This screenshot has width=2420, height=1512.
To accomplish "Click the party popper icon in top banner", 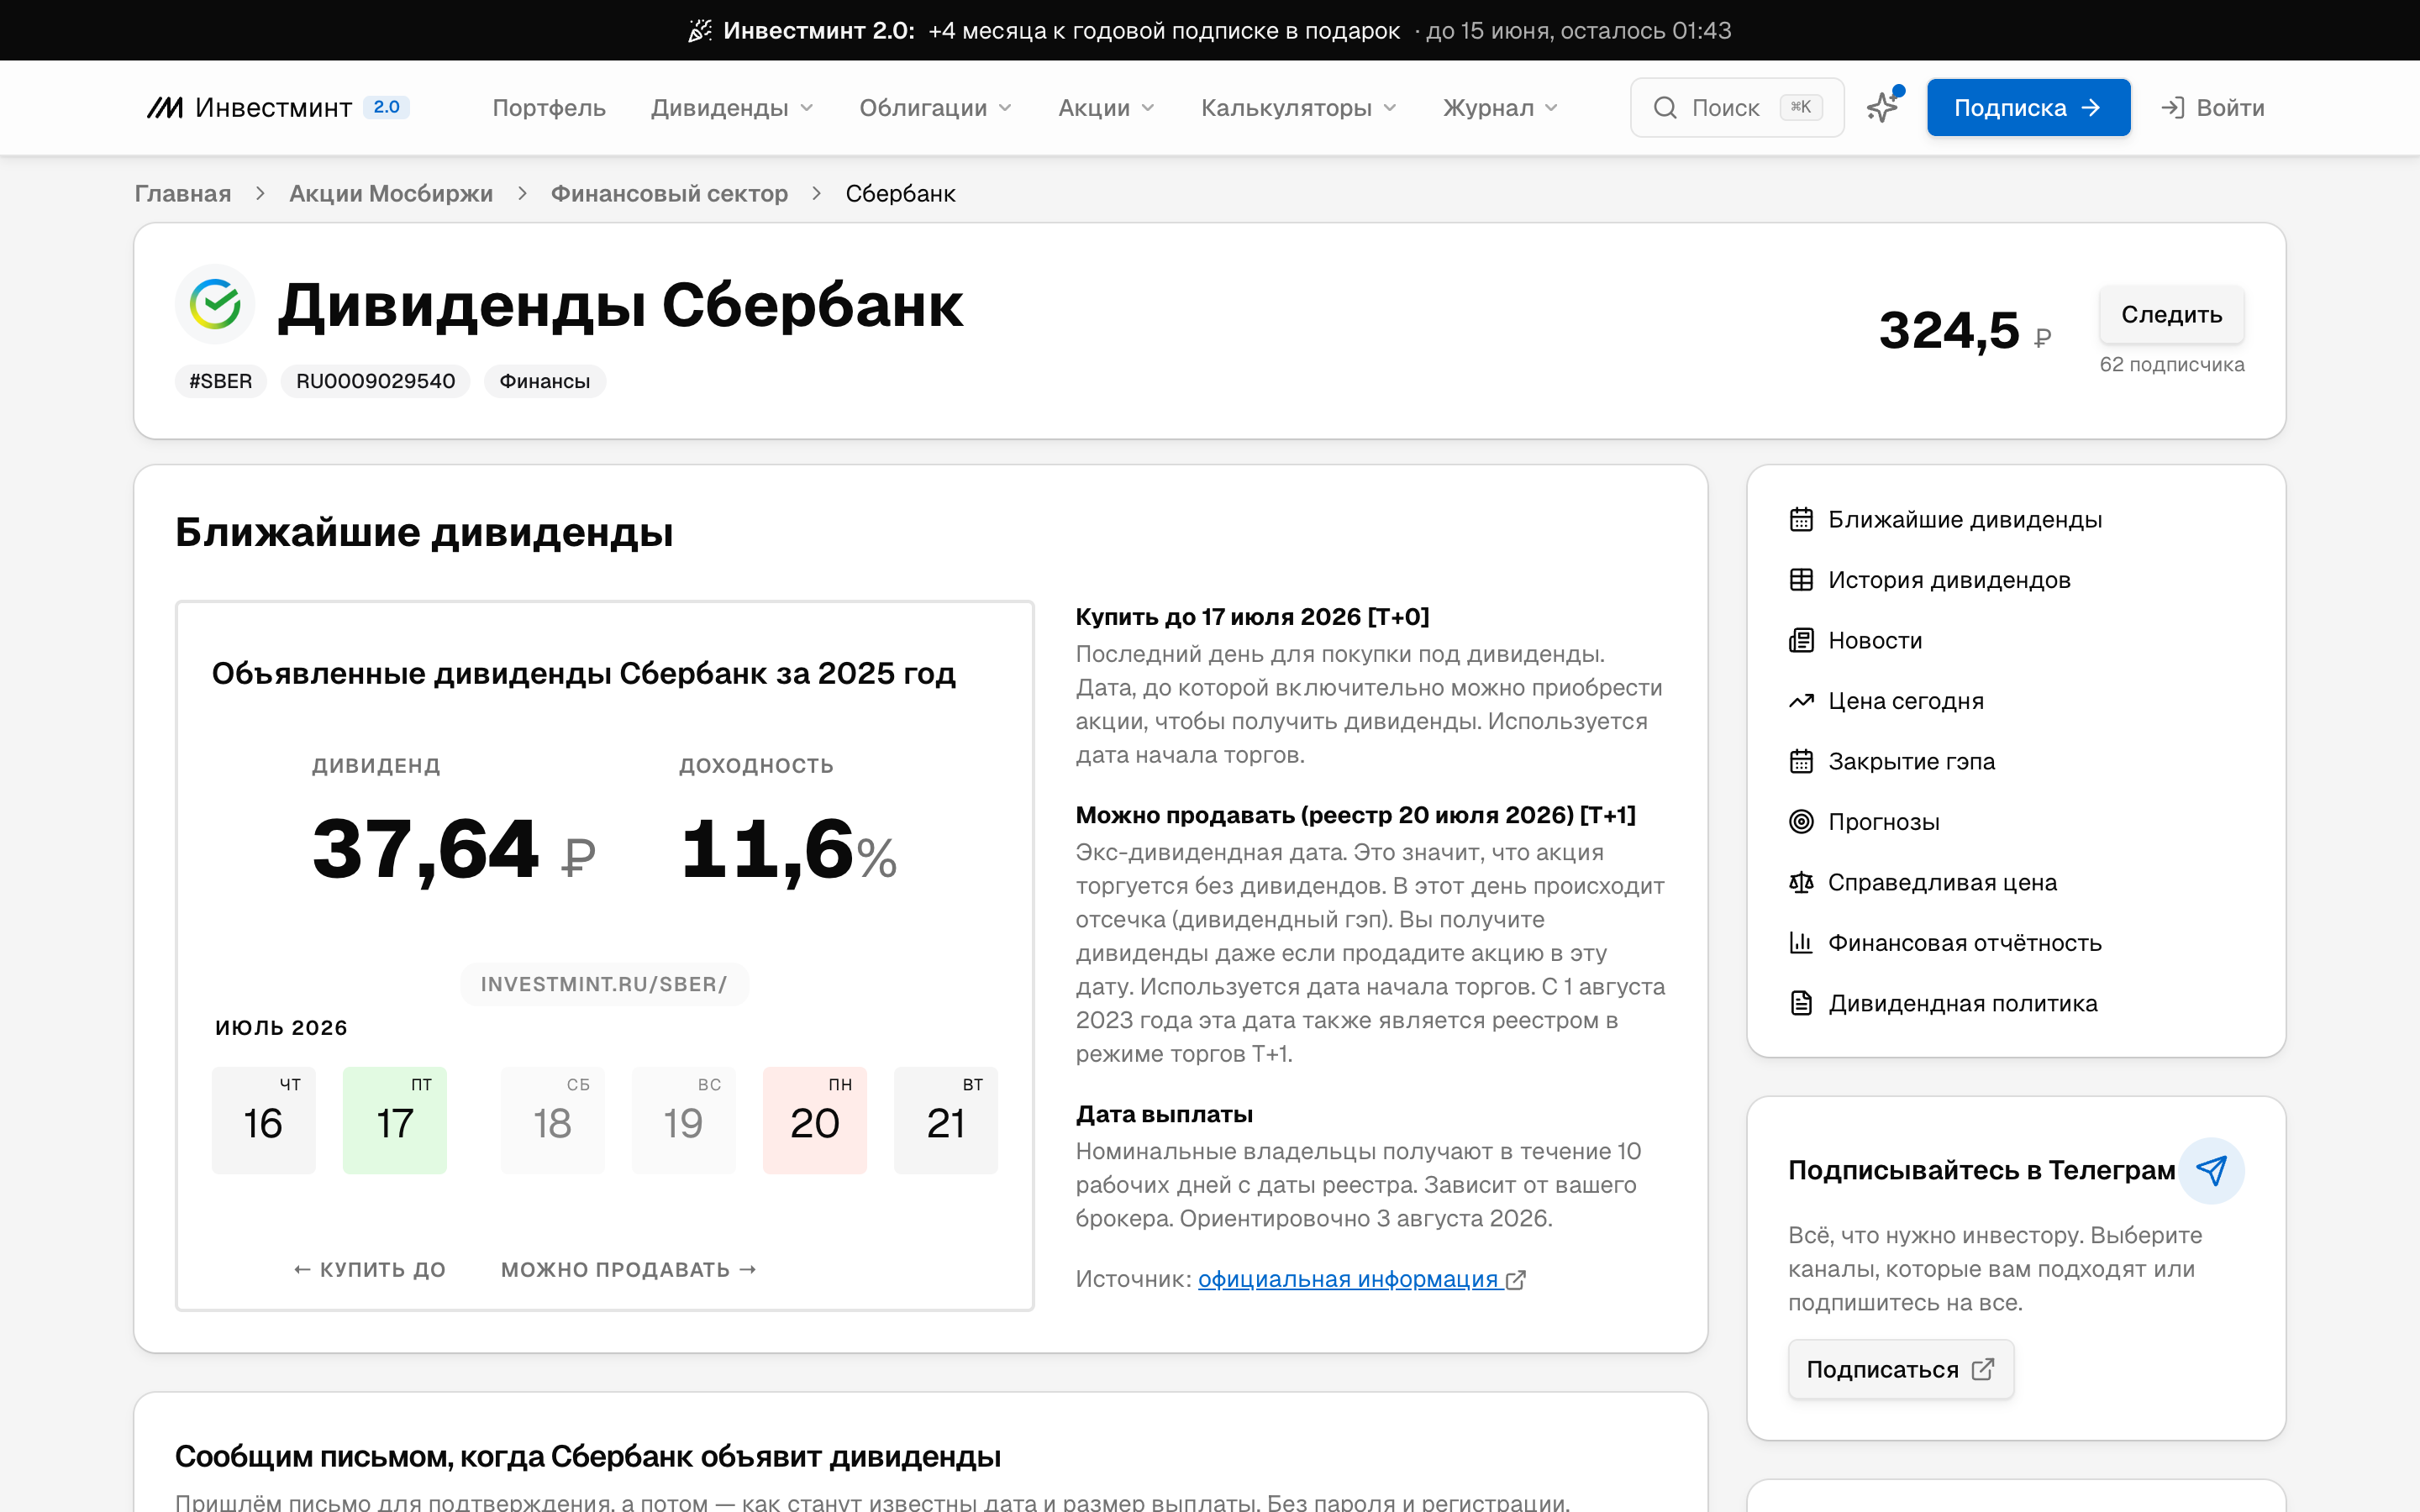I will pyautogui.click(x=700, y=30).
